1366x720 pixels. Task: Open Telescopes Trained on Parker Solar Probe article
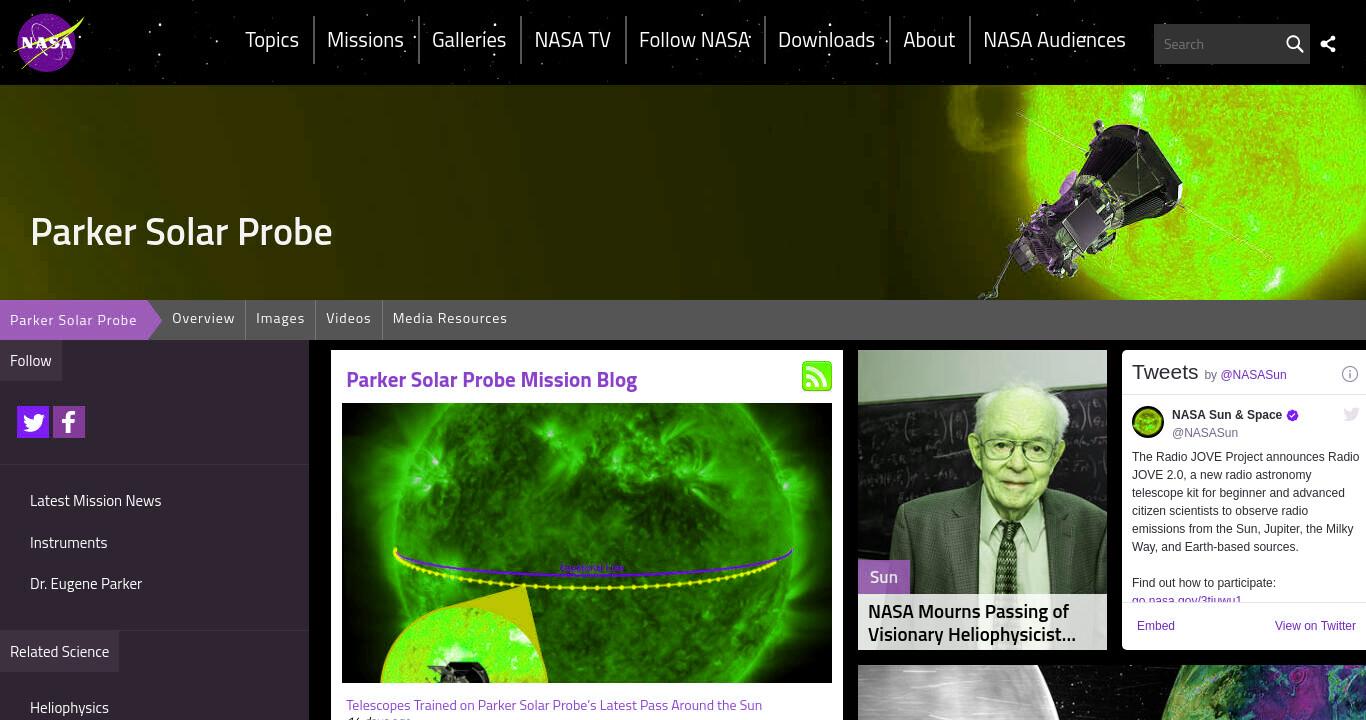554,705
